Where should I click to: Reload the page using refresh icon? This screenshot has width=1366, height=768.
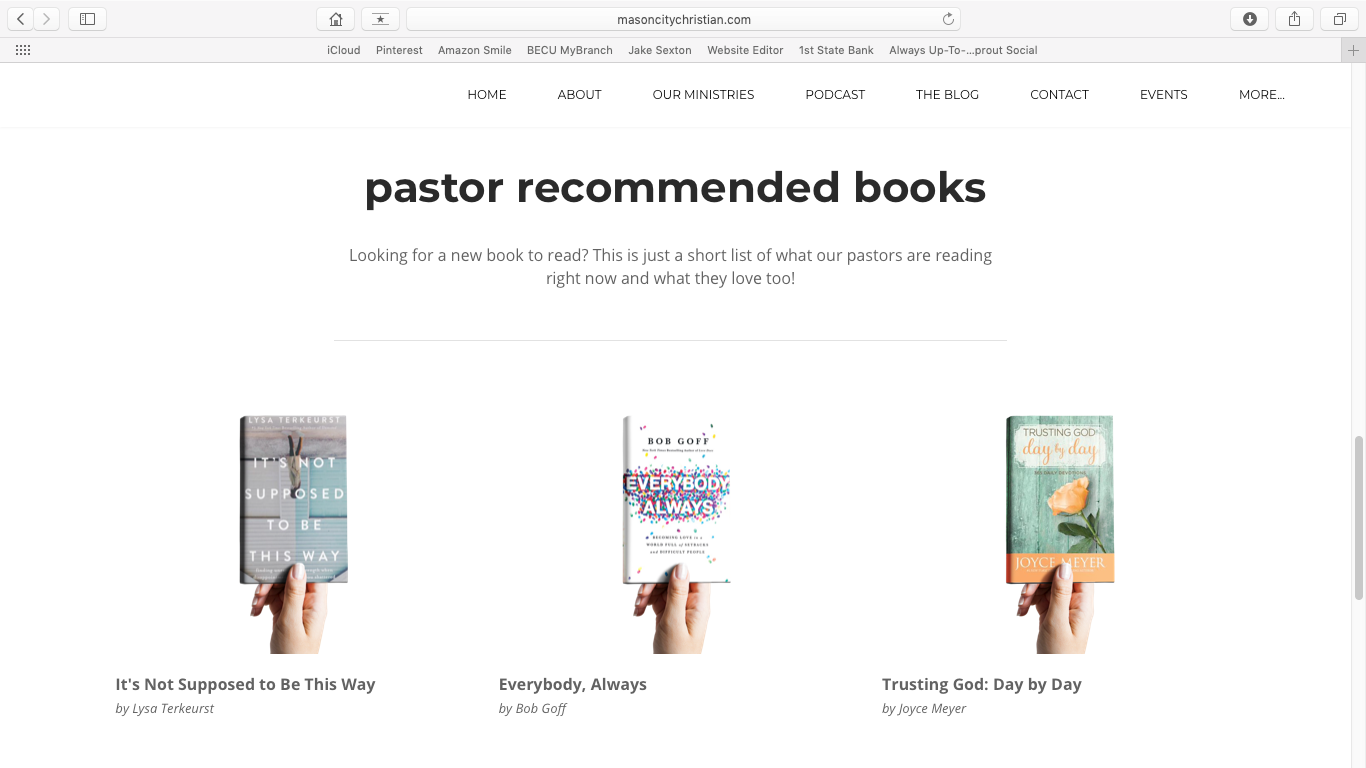[948, 19]
